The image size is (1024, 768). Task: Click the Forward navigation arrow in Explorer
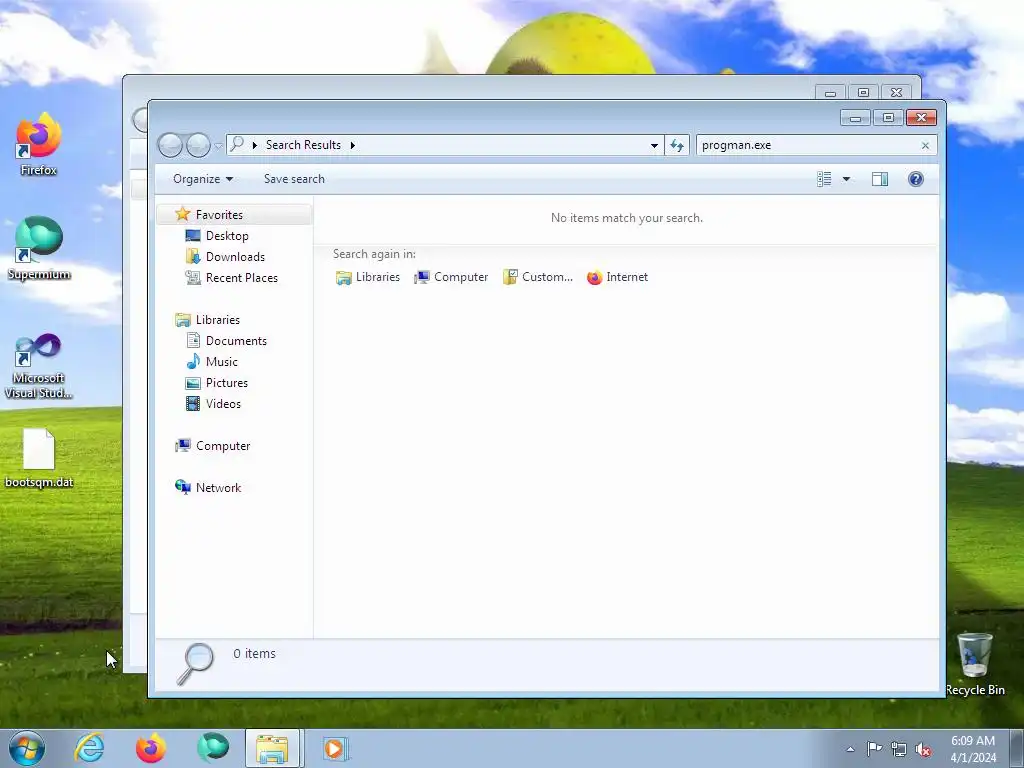tap(198, 145)
